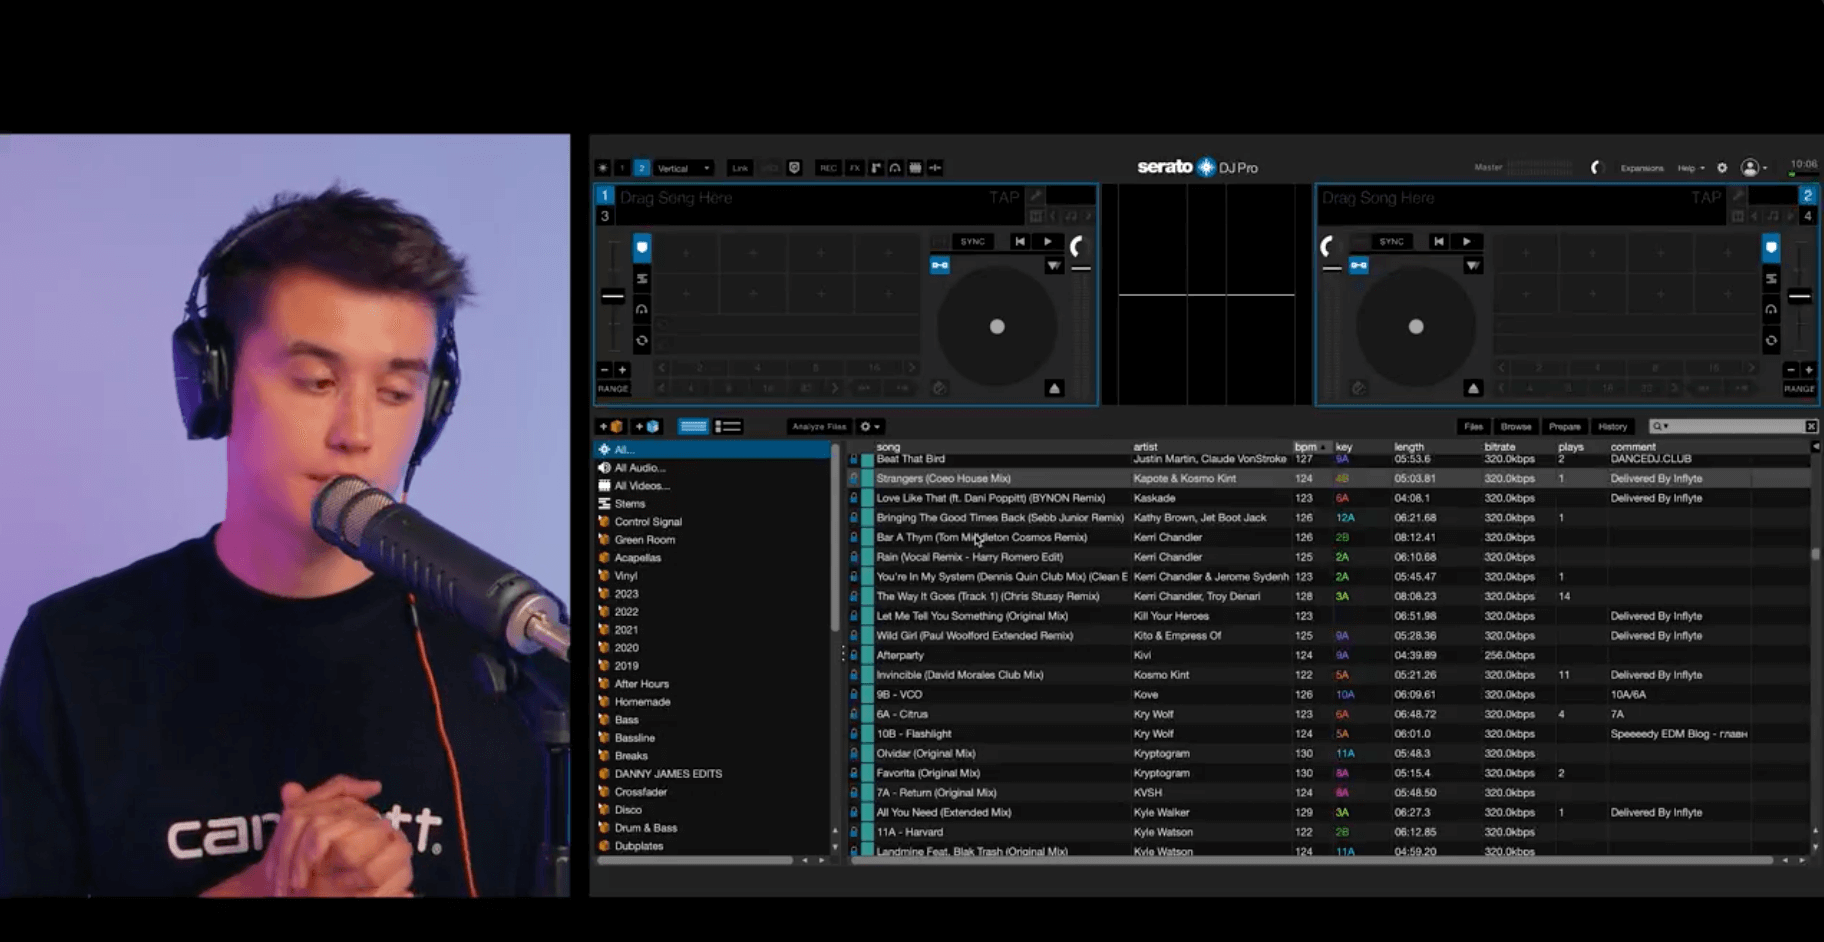Open the hot cue pads on deck 1
This screenshot has height=942, width=1824.
[642, 247]
